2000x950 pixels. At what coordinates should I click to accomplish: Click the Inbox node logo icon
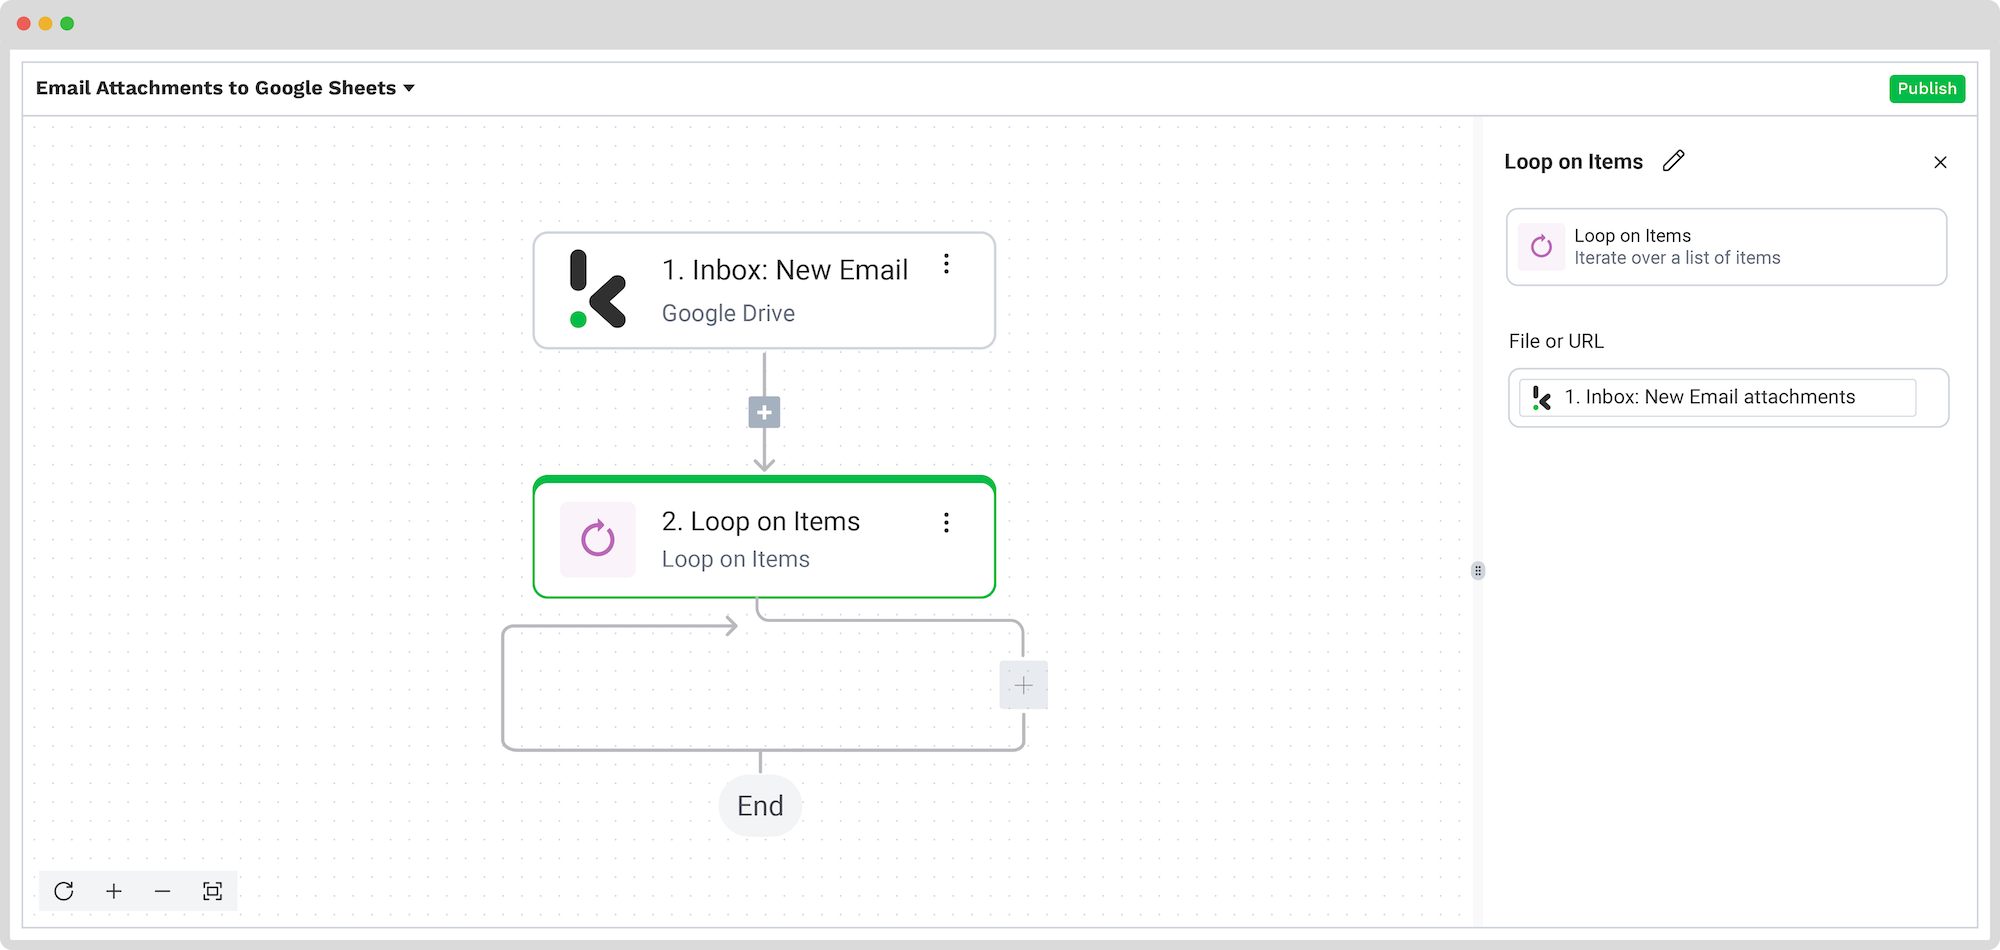coord(597,289)
